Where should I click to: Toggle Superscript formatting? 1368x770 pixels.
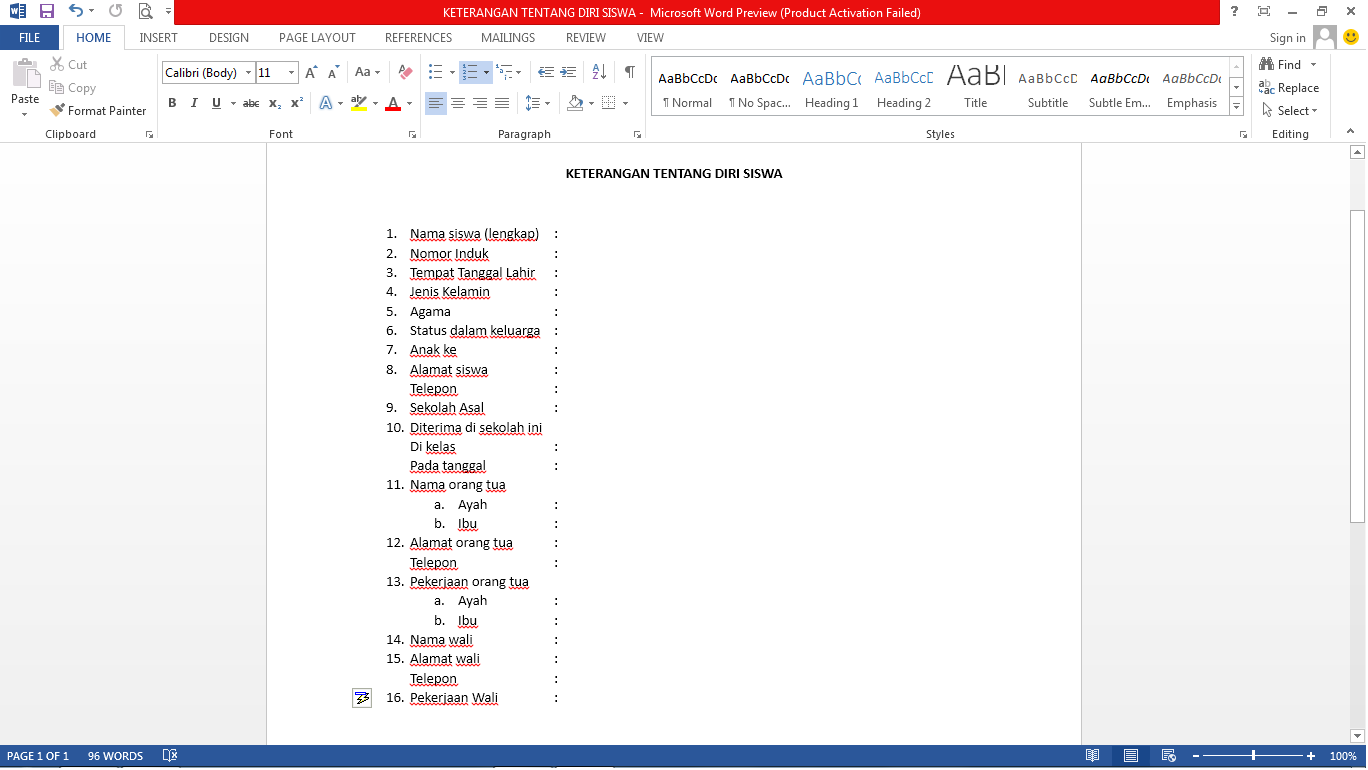tap(297, 103)
